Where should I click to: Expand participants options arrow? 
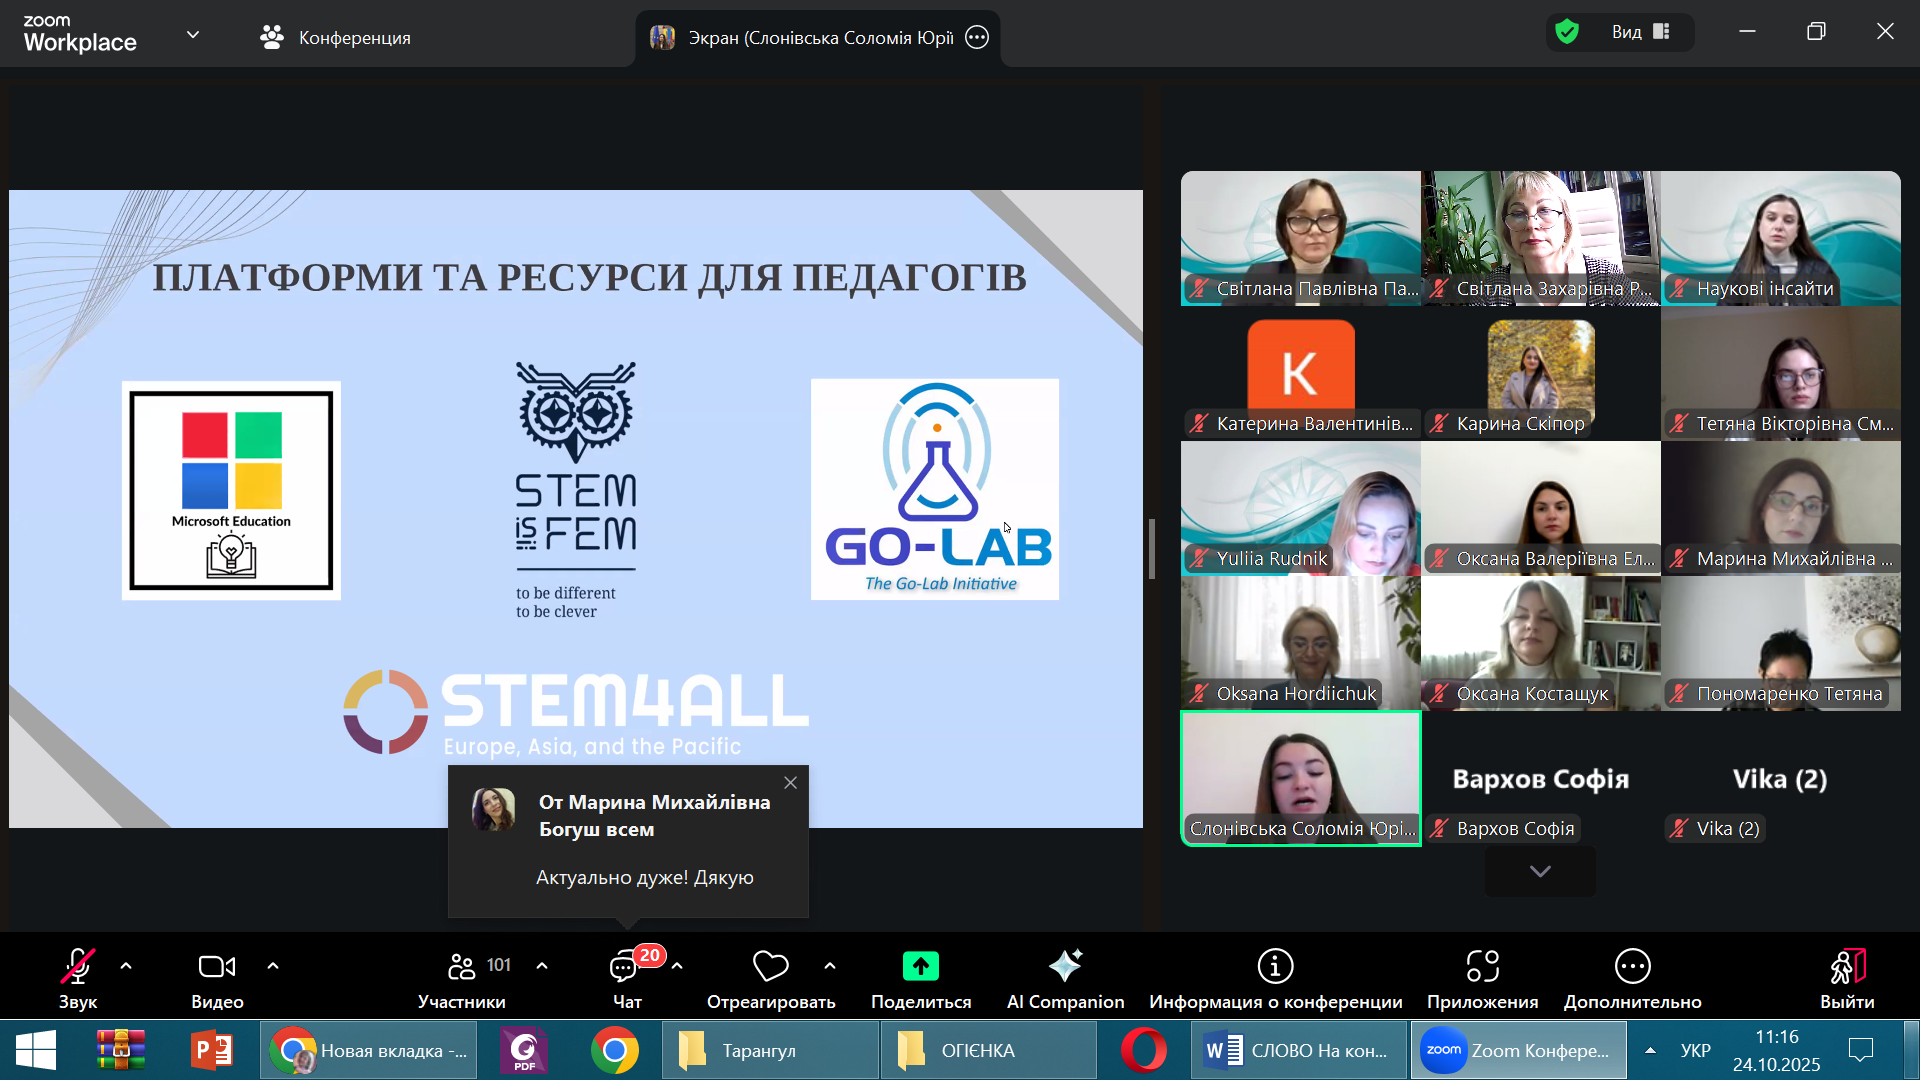(542, 966)
